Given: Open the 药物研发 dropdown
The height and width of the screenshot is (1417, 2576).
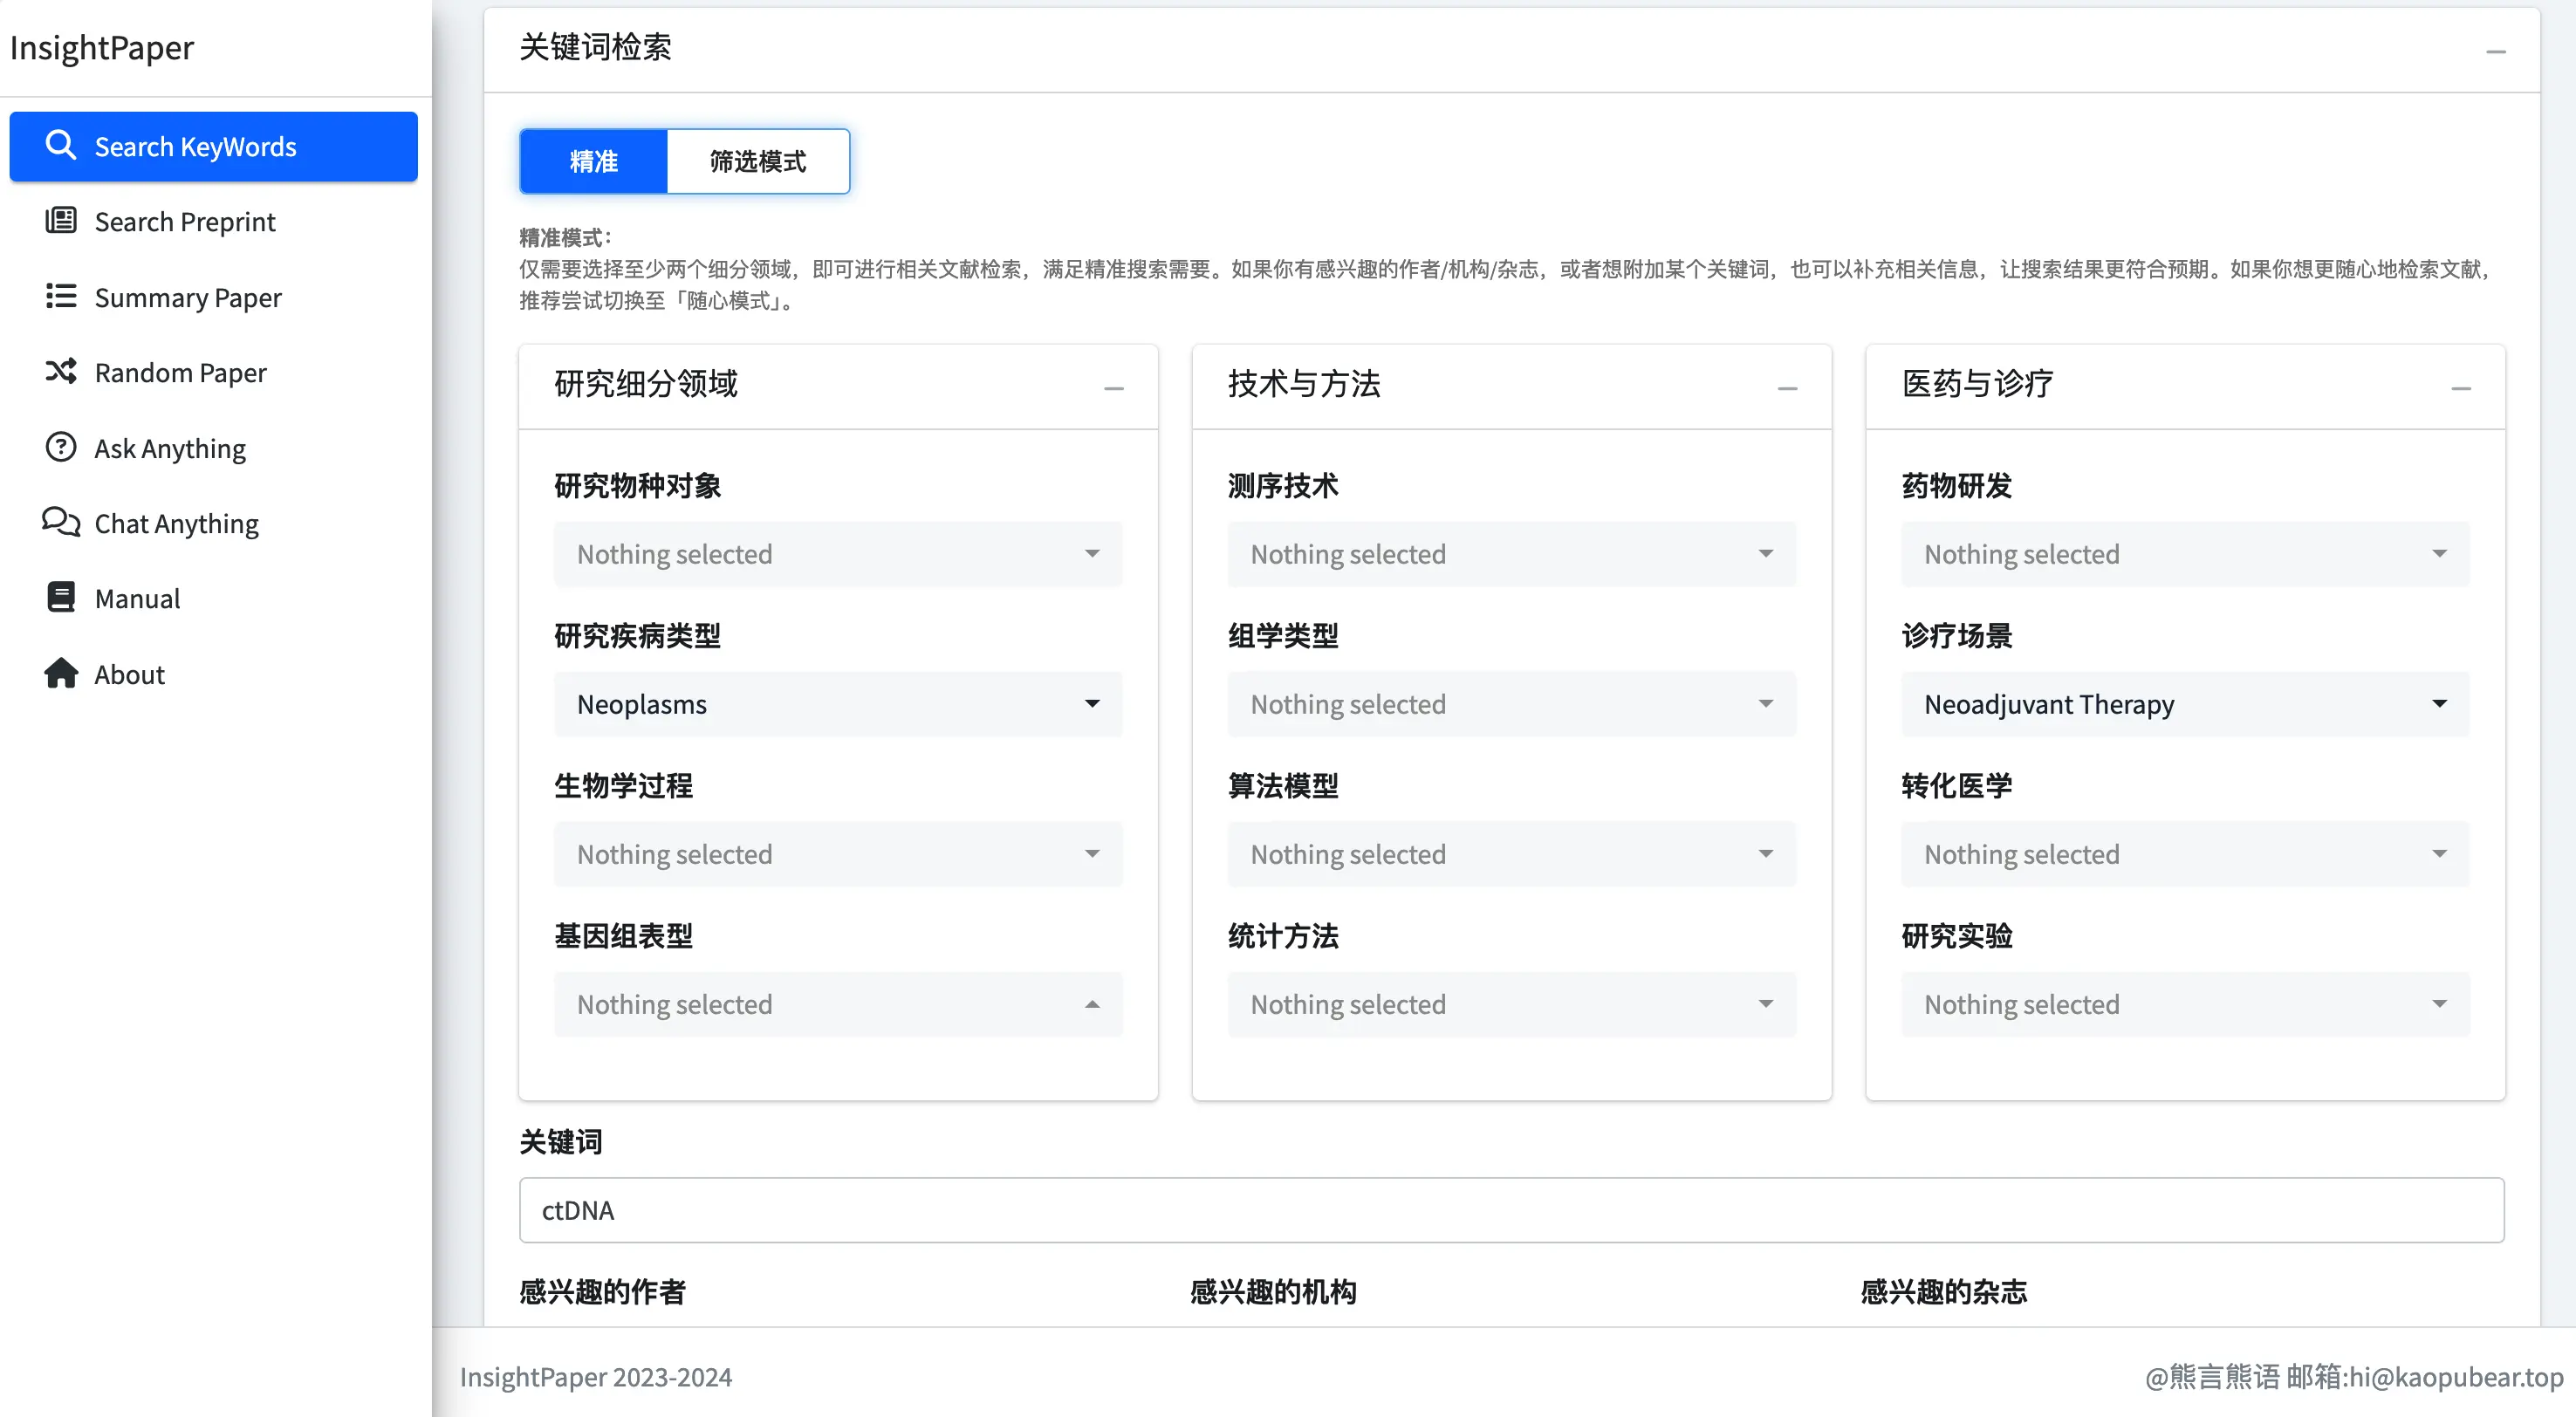Looking at the screenshot, I should (x=2185, y=554).
